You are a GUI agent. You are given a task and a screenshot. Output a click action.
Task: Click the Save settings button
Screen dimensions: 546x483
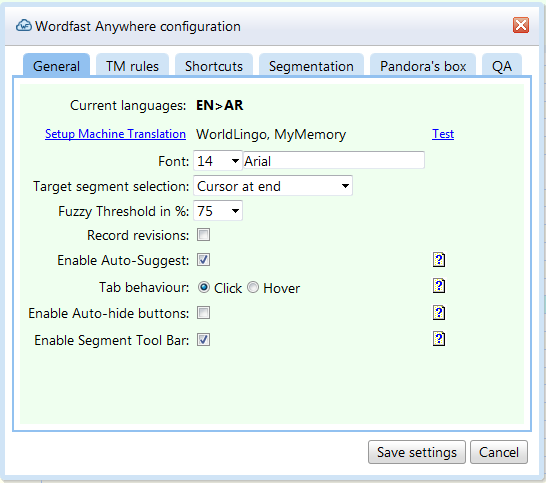417,452
